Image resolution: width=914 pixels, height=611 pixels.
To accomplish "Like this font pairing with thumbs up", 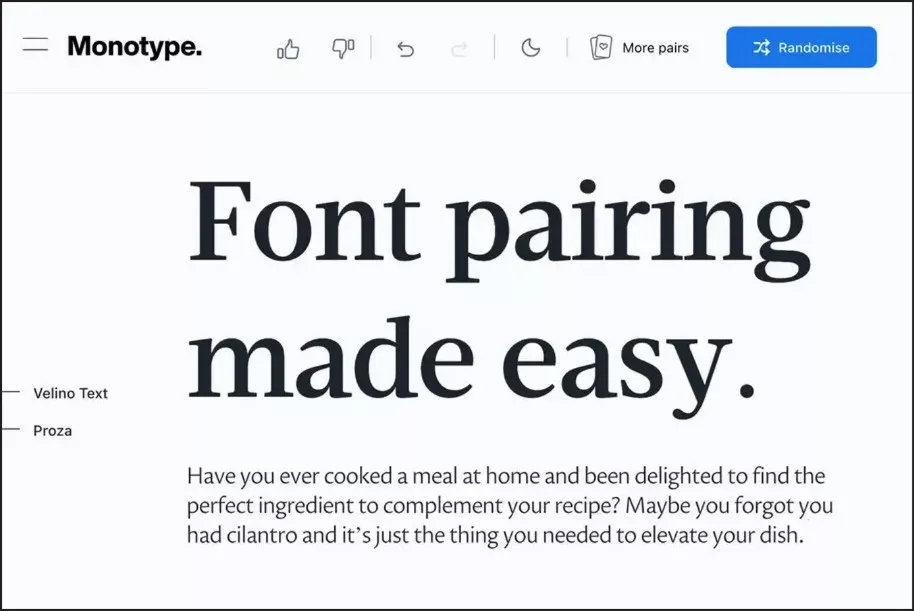I will (x=288, y=48).
